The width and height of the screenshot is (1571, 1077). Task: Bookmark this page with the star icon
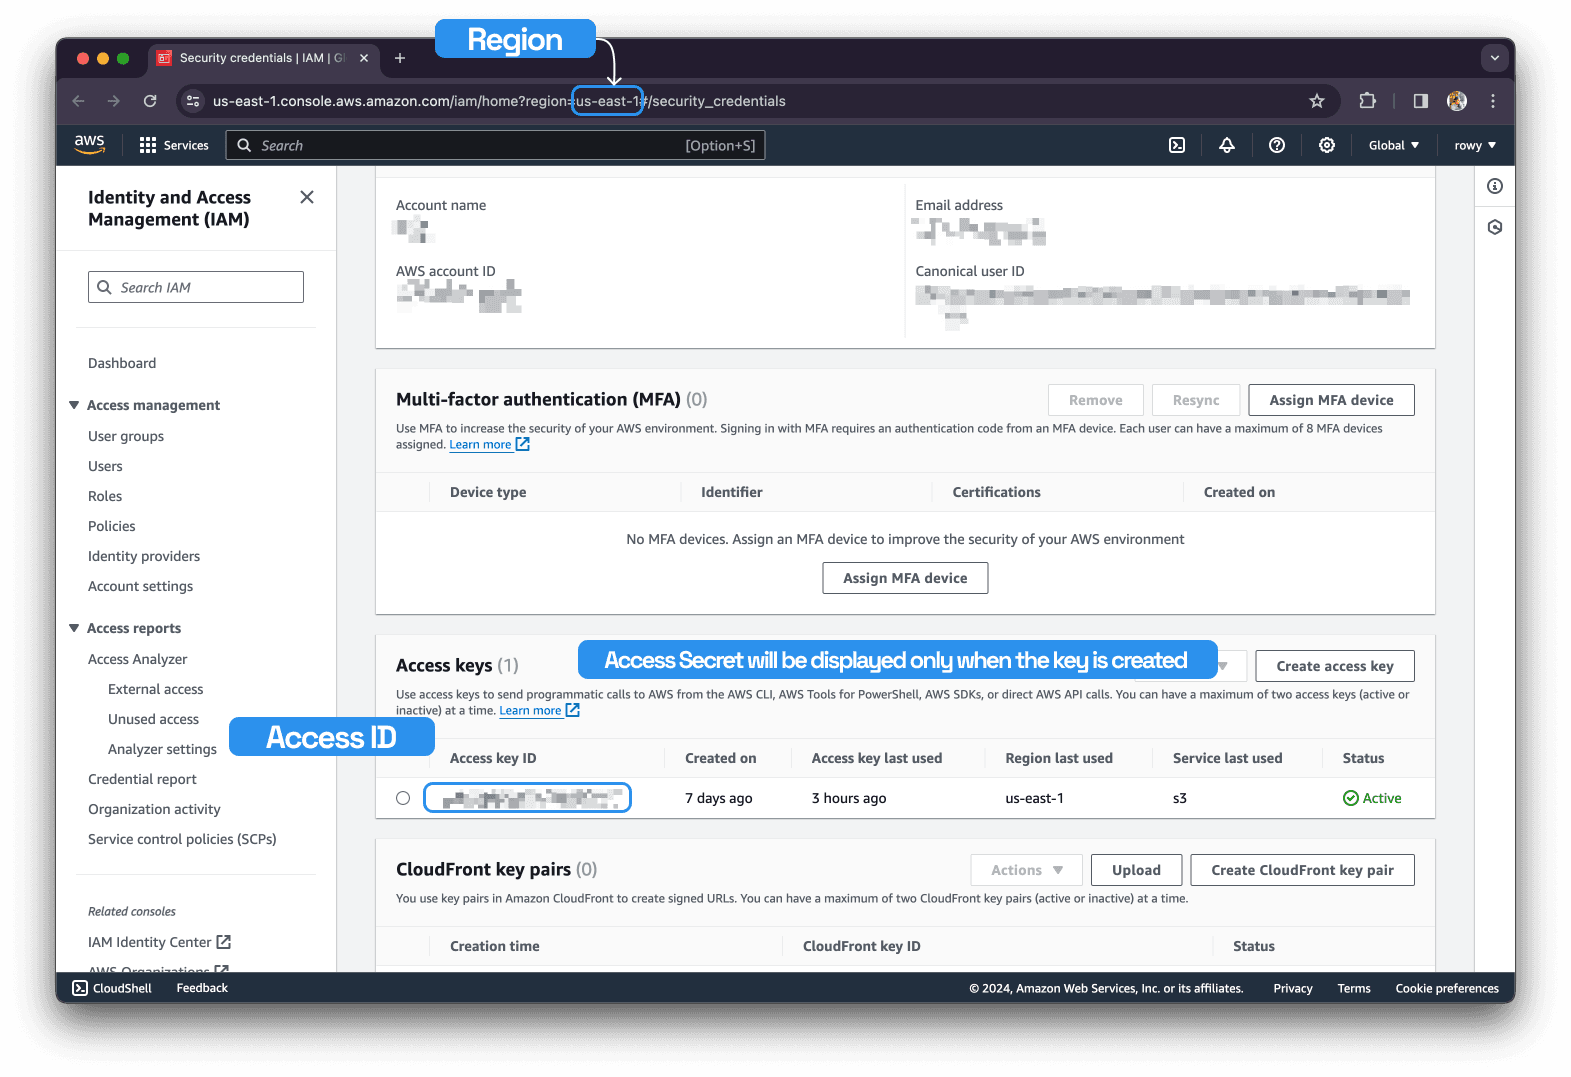pos(1317,101)
